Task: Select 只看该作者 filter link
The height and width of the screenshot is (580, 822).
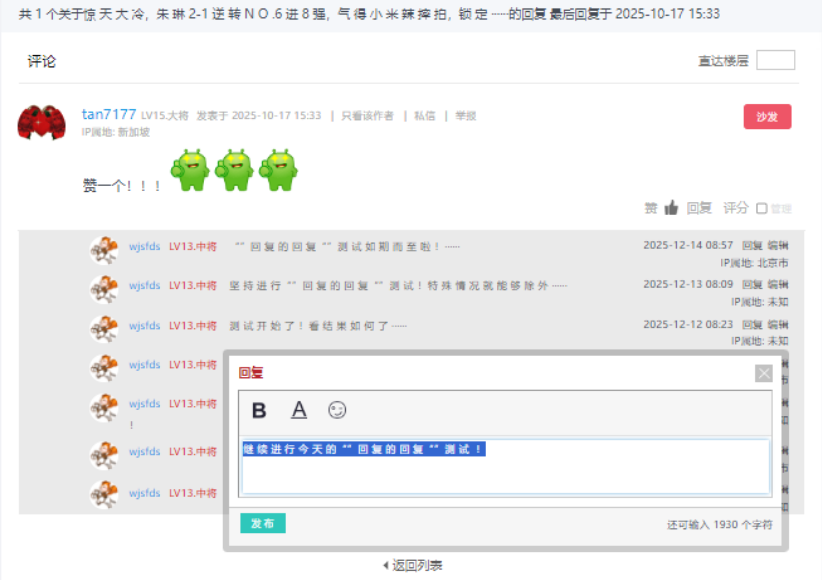Action: (x=367, y=116)
